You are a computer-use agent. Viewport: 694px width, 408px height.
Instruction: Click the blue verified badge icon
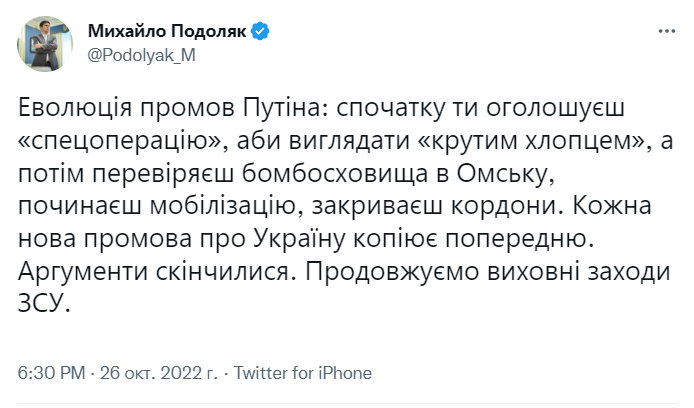tap(260, 31)
